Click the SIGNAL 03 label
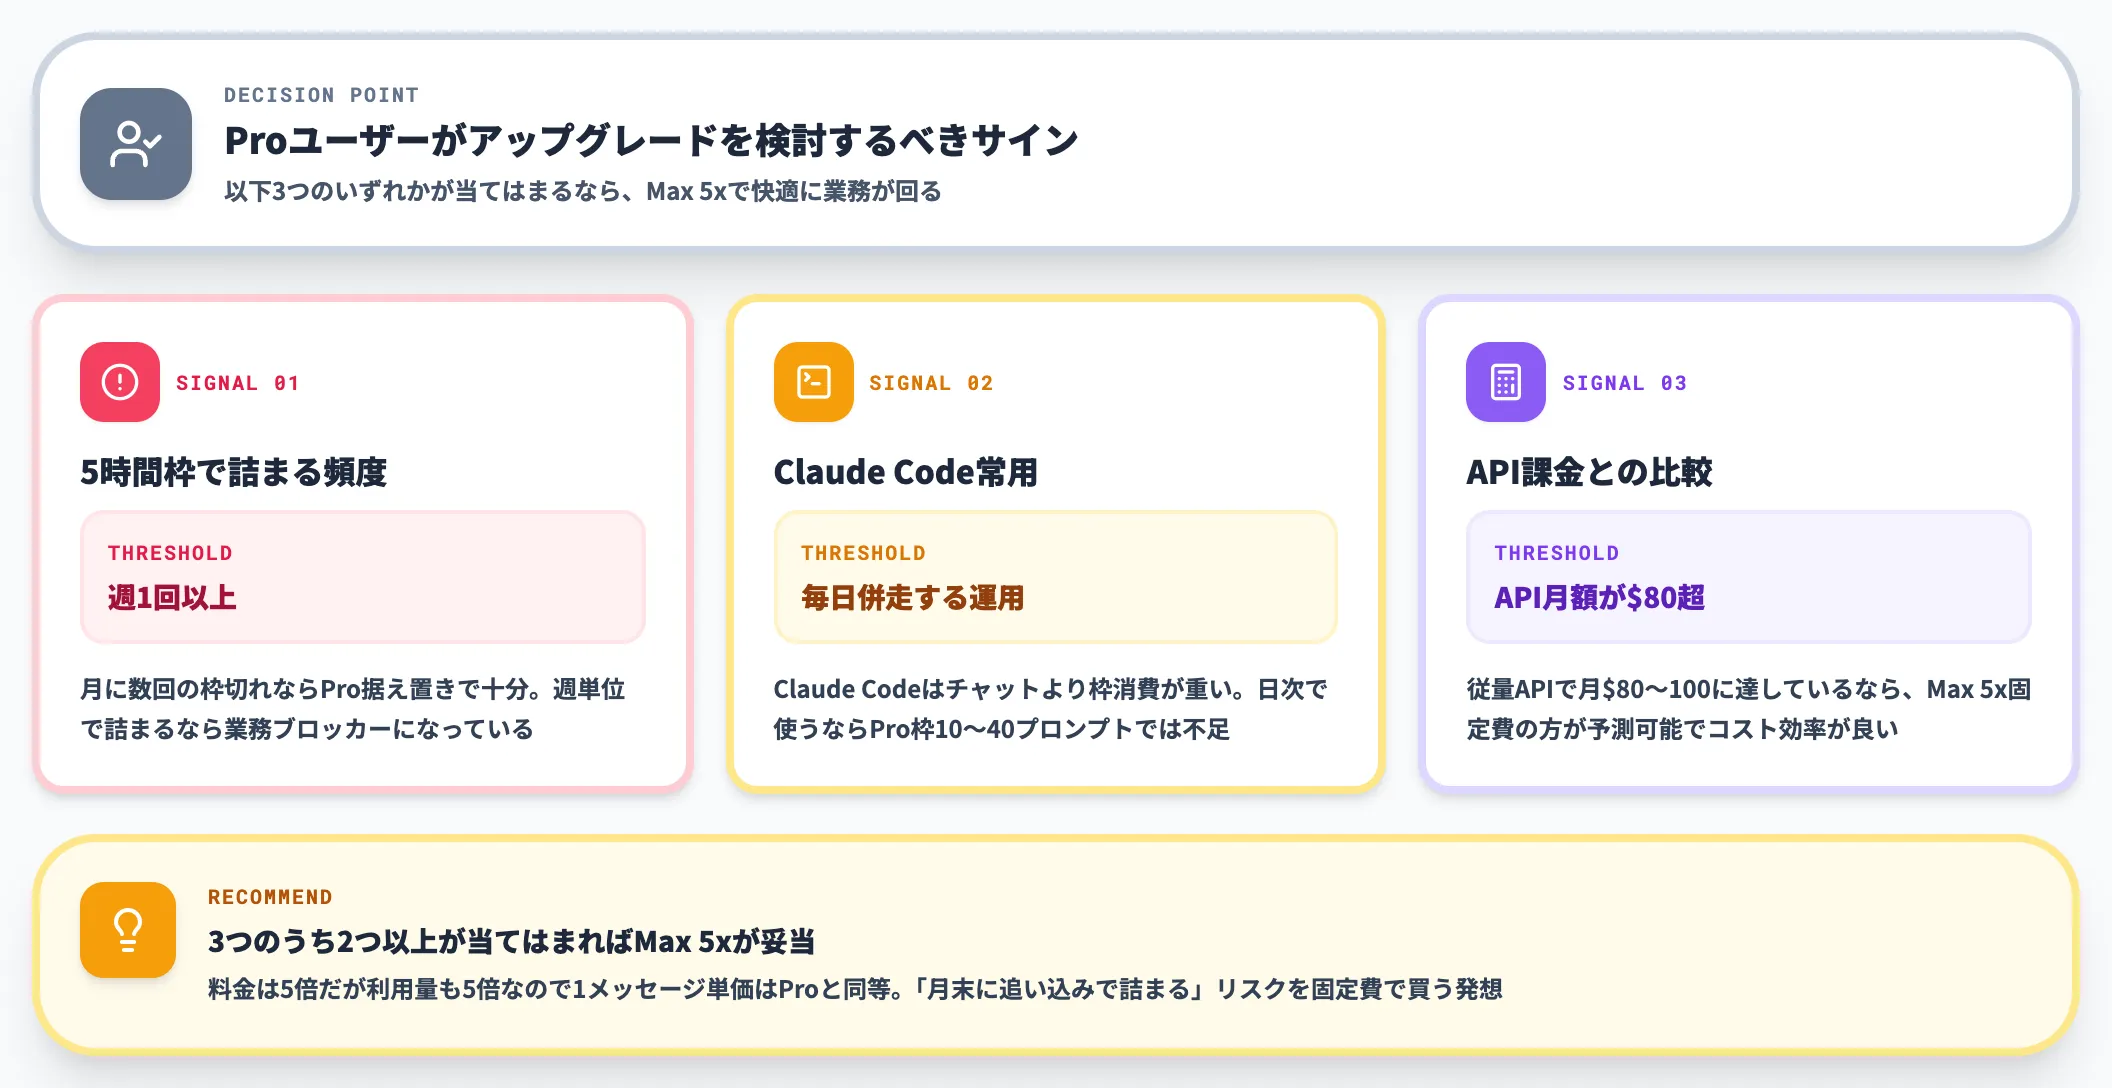 [x=1624, y=383]
